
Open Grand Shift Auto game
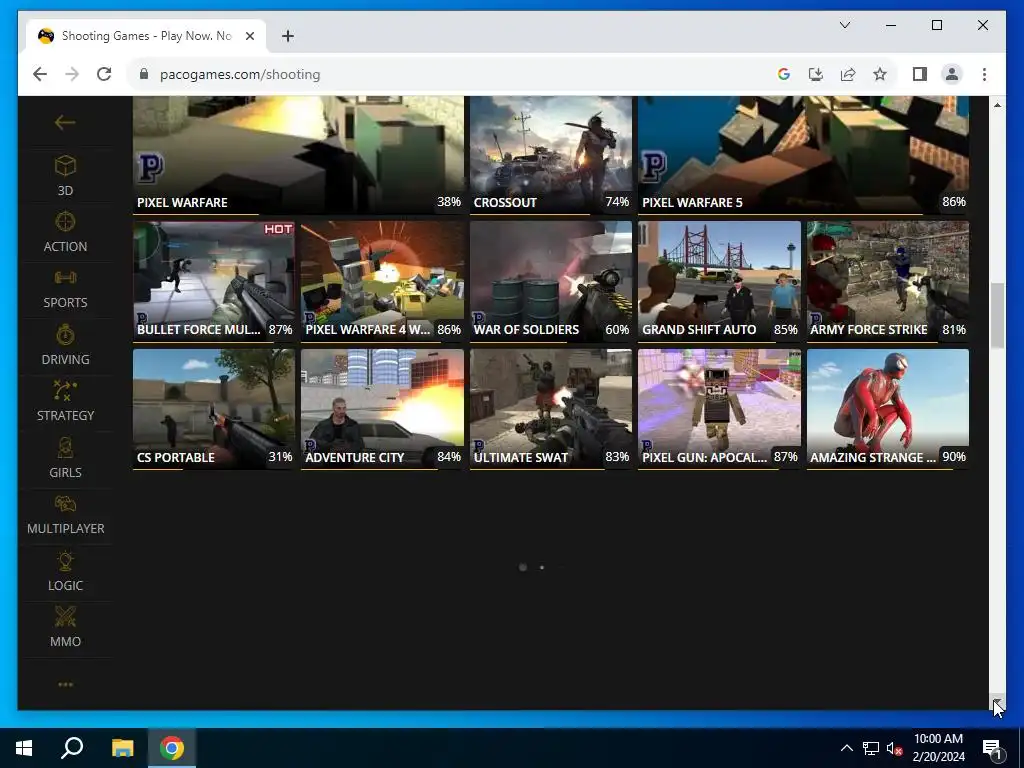click(719, 281)
